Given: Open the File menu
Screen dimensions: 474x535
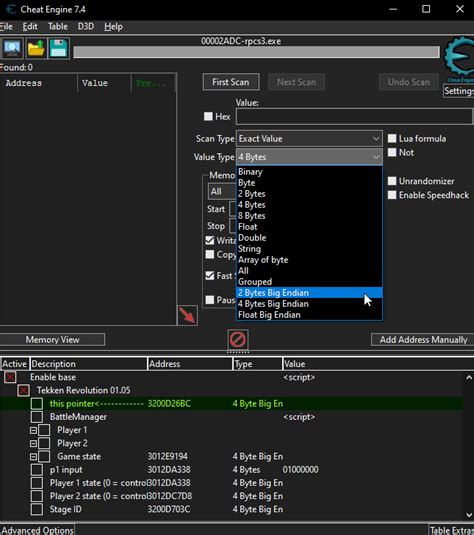Looking at the screenshot, I should coord(6,26).
